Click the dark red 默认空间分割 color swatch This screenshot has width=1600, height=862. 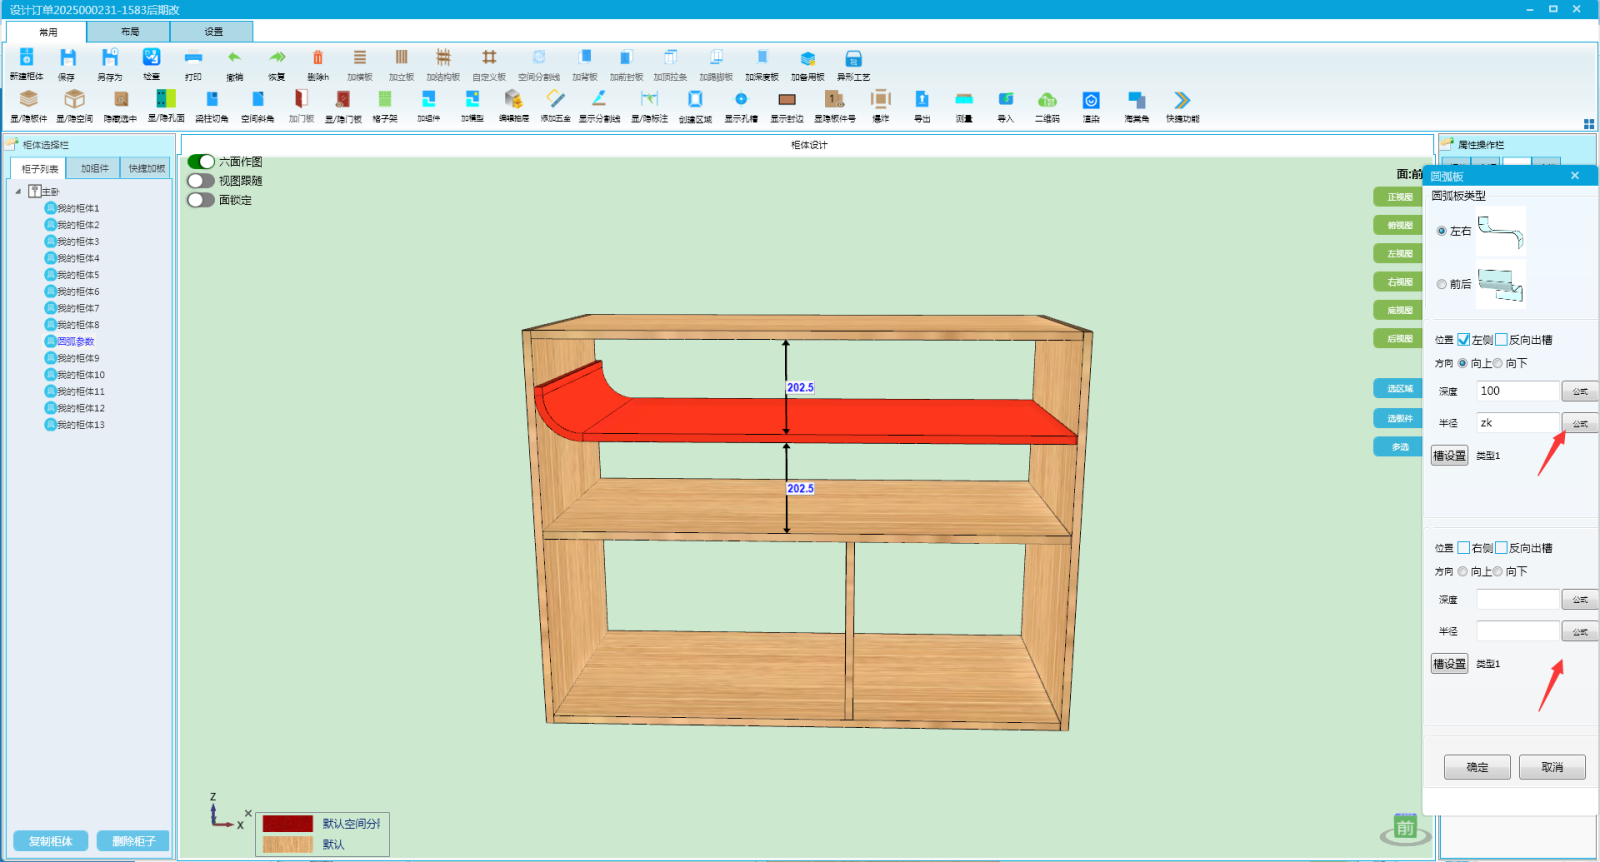pos(288,824)
